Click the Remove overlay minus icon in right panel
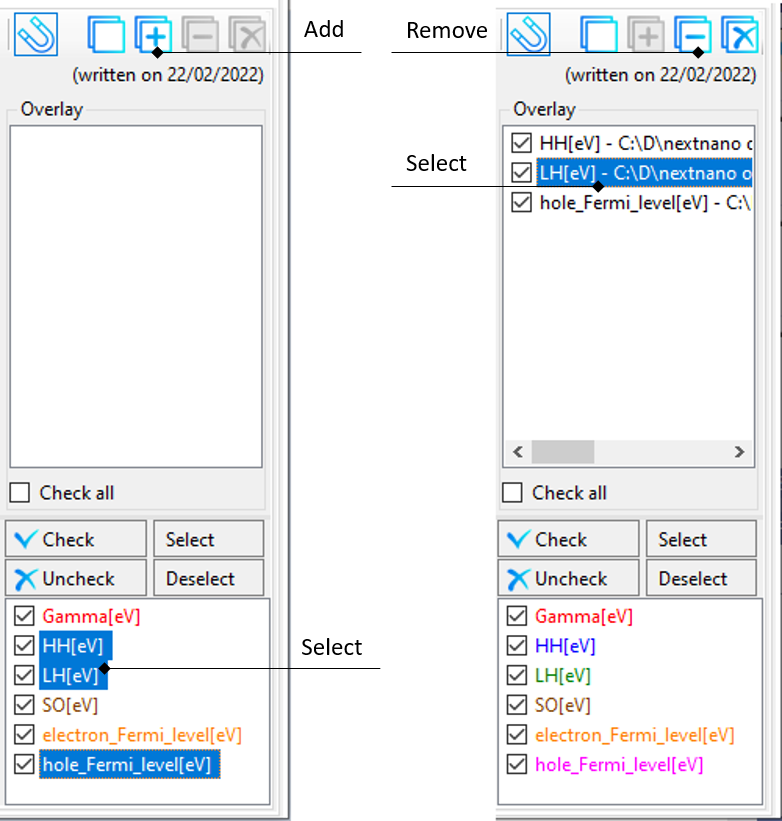 click(x=691, y=35)
